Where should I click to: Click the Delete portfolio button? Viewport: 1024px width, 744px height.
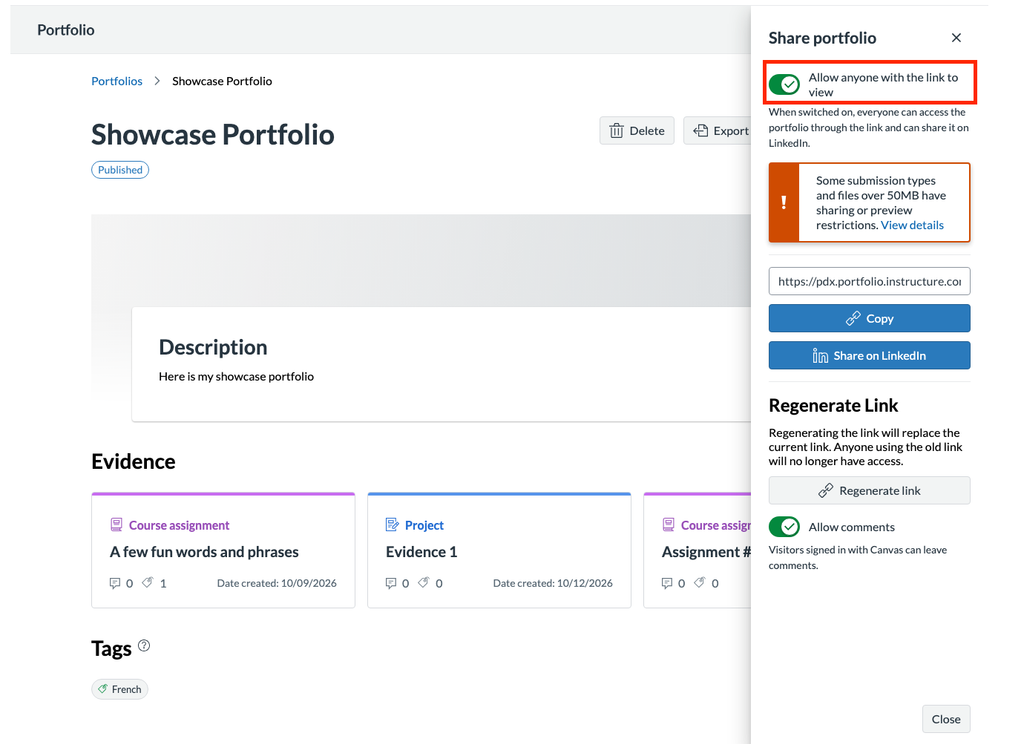637,131
